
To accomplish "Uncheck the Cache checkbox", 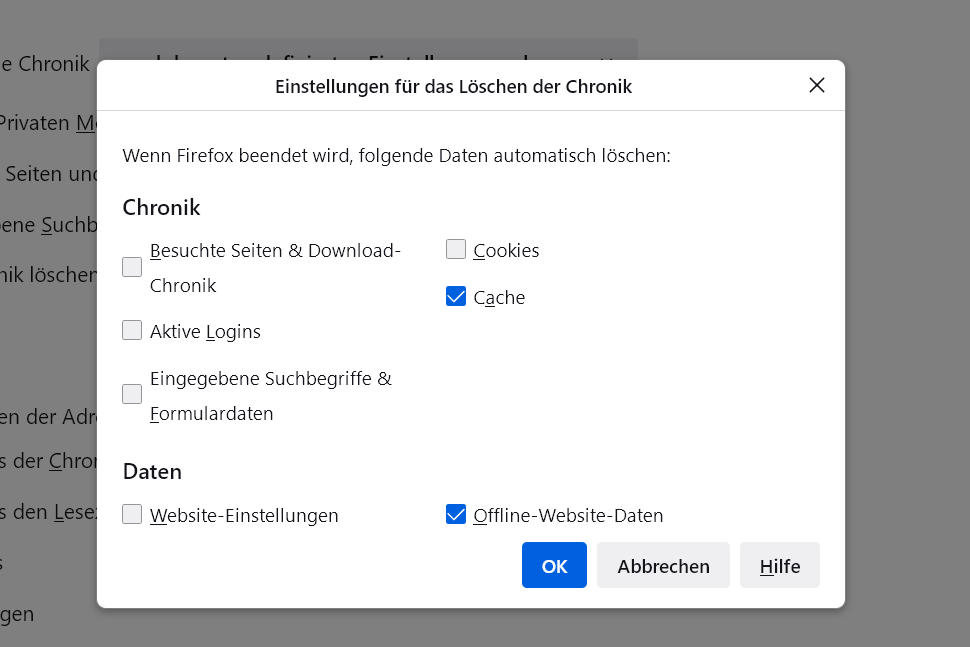I will (x=456, y=297).
